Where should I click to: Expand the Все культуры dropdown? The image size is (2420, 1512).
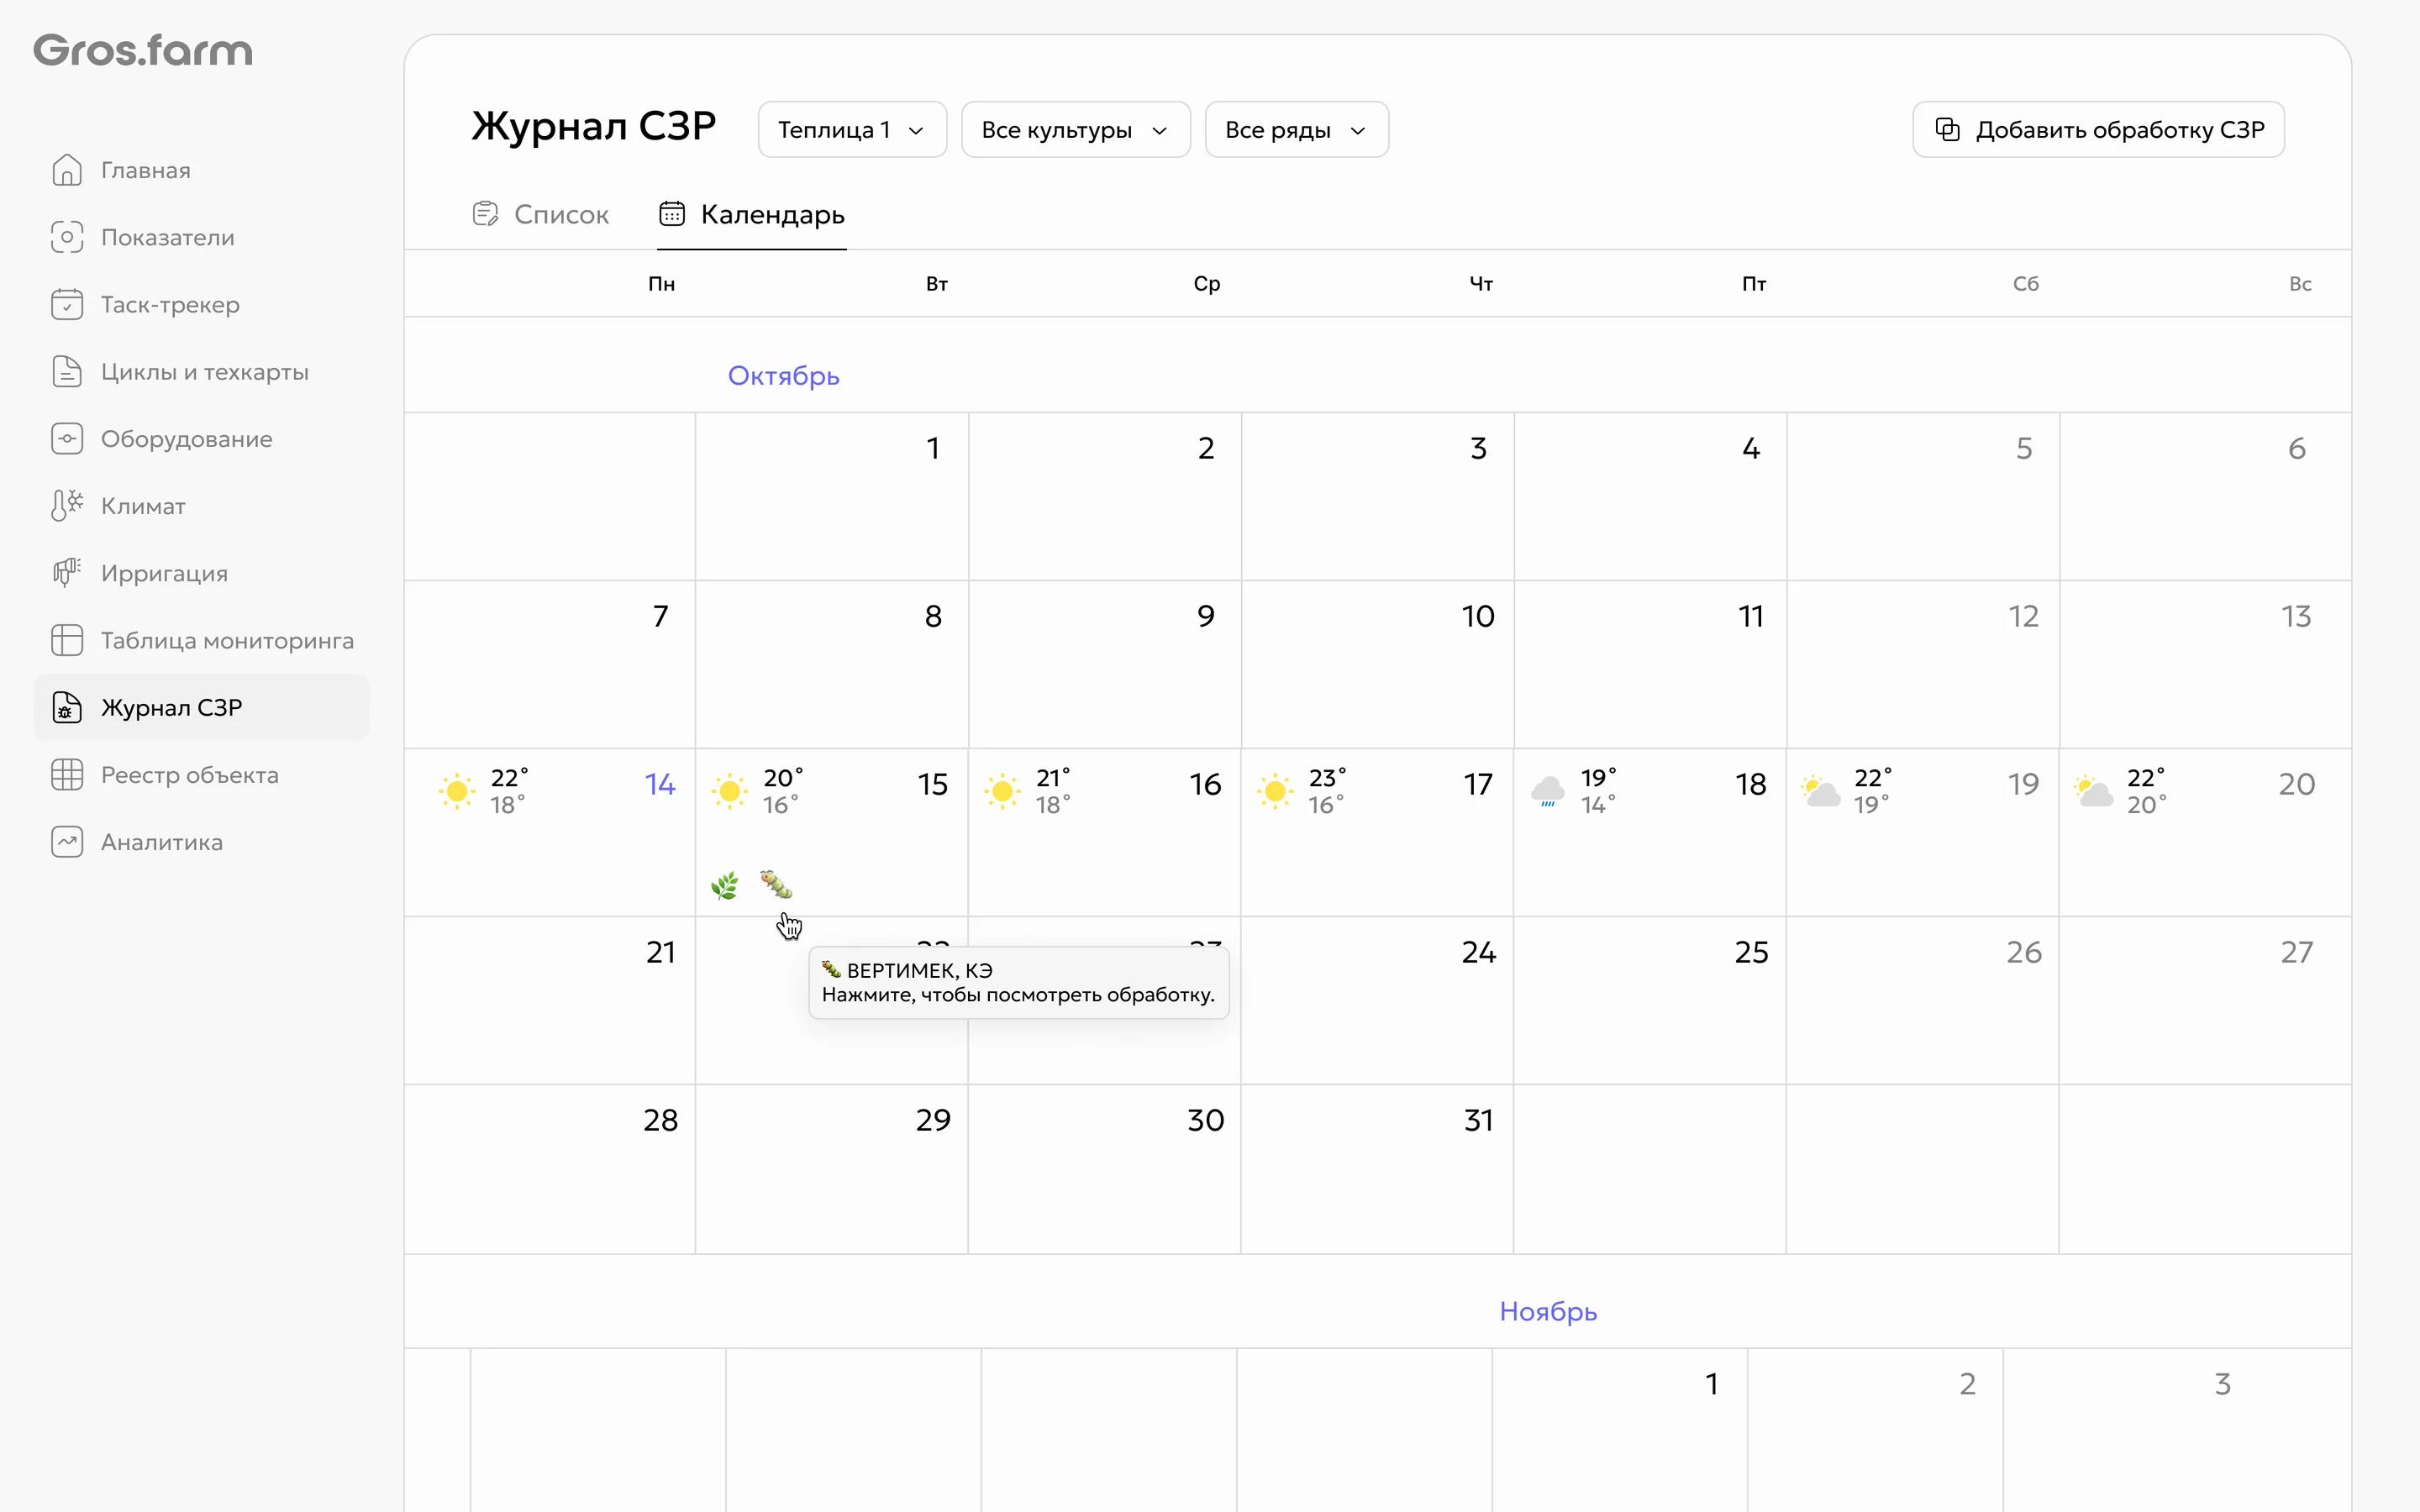click(x=1076, y=129)
